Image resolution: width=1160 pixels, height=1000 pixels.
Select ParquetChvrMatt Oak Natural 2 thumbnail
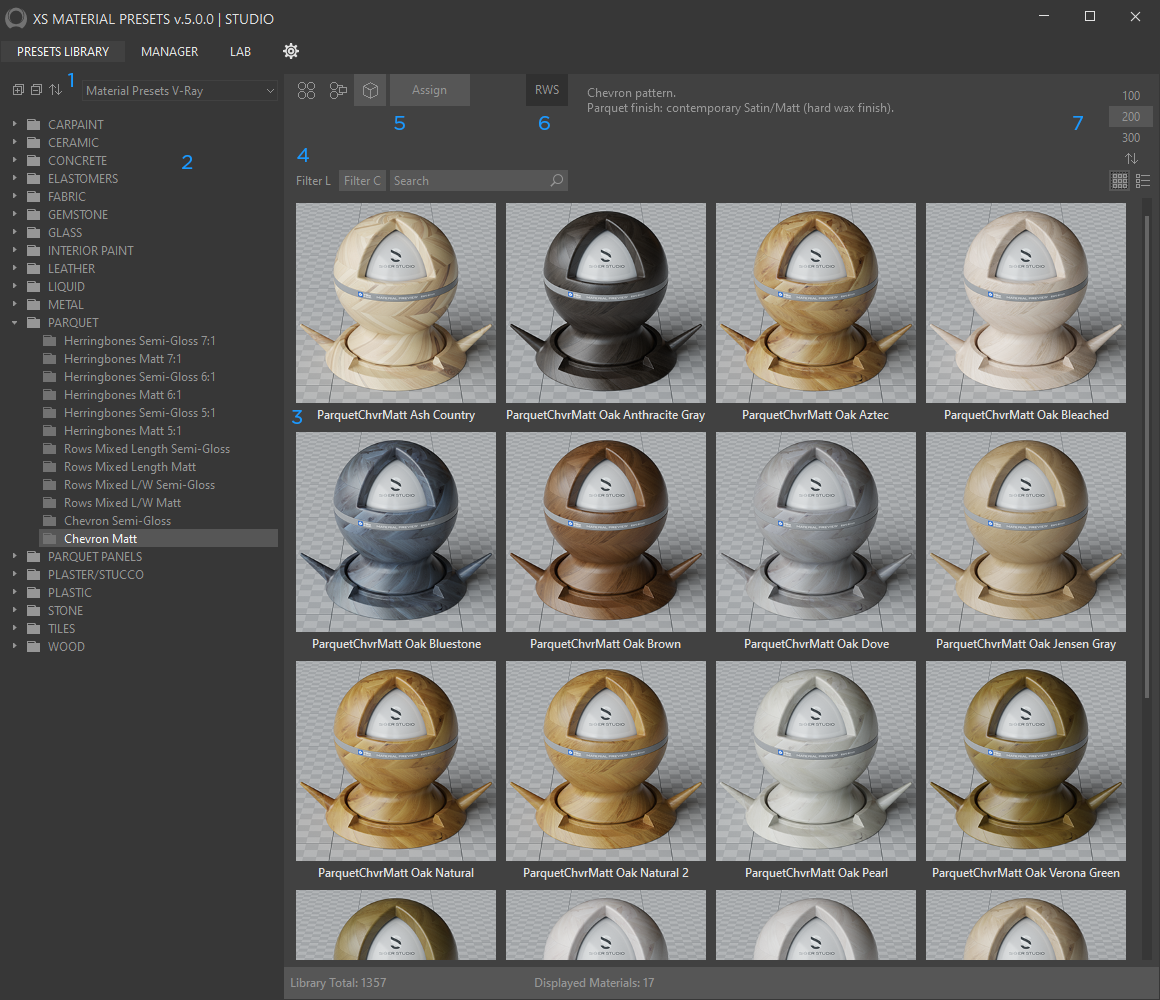coord(606,761)
